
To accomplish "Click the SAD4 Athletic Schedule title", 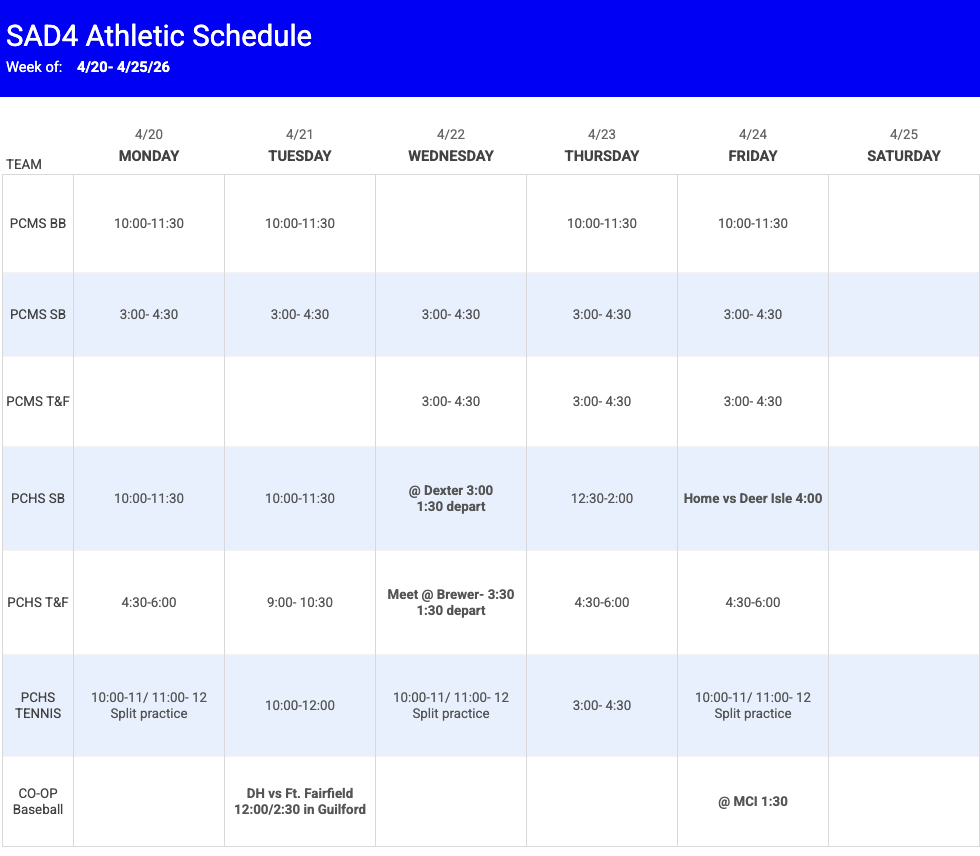I will 159,36.
